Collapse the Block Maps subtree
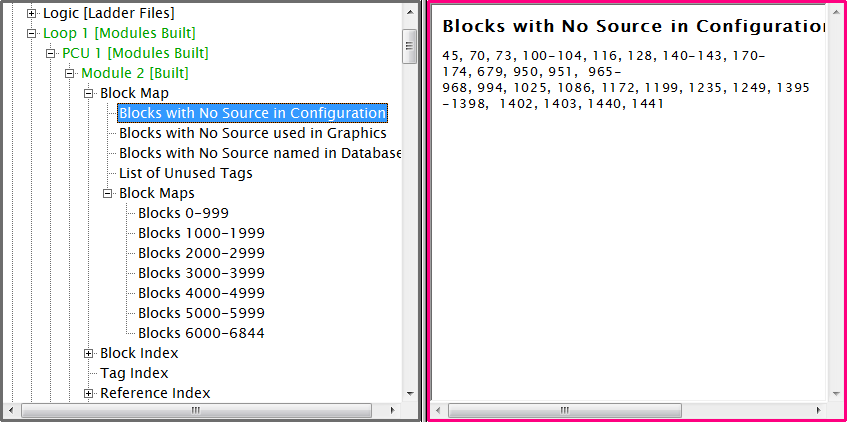The height and width of the screenshot is (422, 847). [108, 193]
